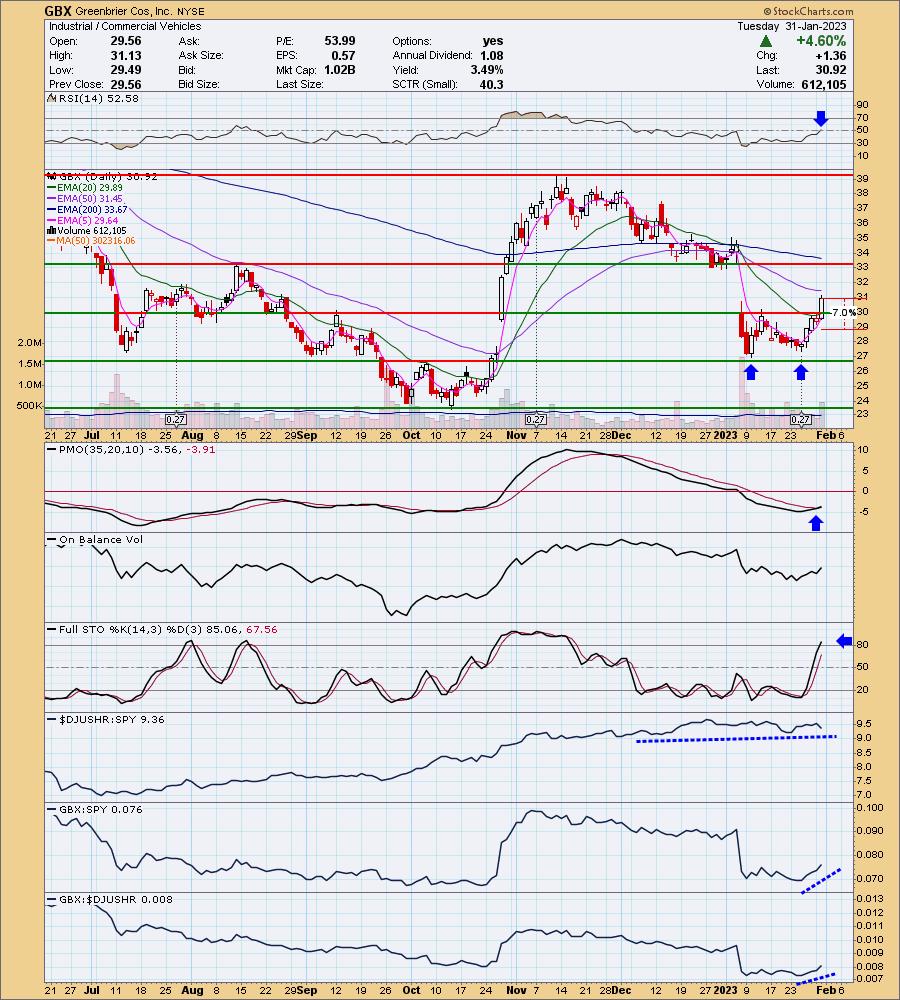This screenshot has width=900, height=1000.
Task: Click the High price value 31.13
Action: [x=126, y=55]
